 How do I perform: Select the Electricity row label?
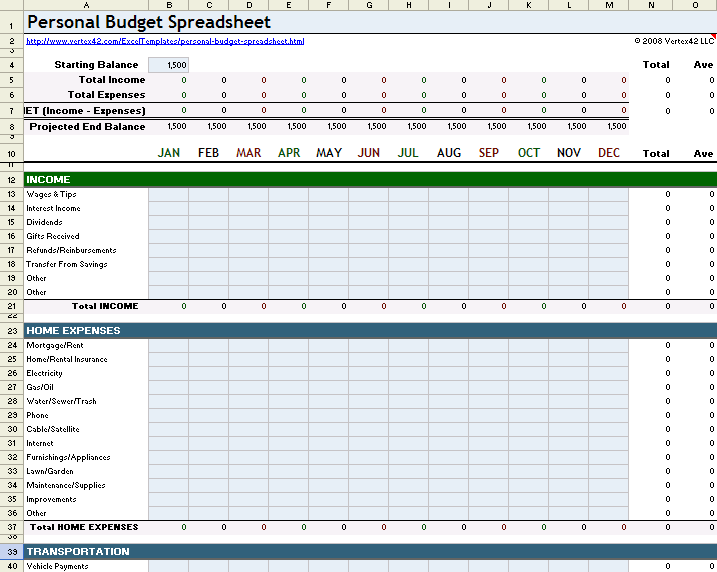tap(44, 373)
